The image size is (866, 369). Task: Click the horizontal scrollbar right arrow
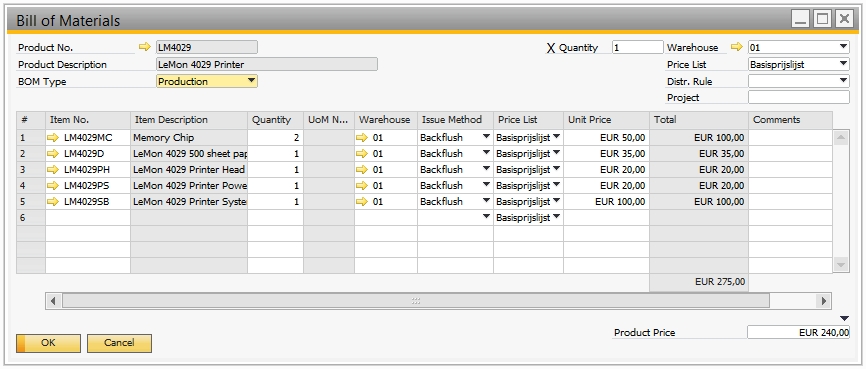click(x=823, y=301)
